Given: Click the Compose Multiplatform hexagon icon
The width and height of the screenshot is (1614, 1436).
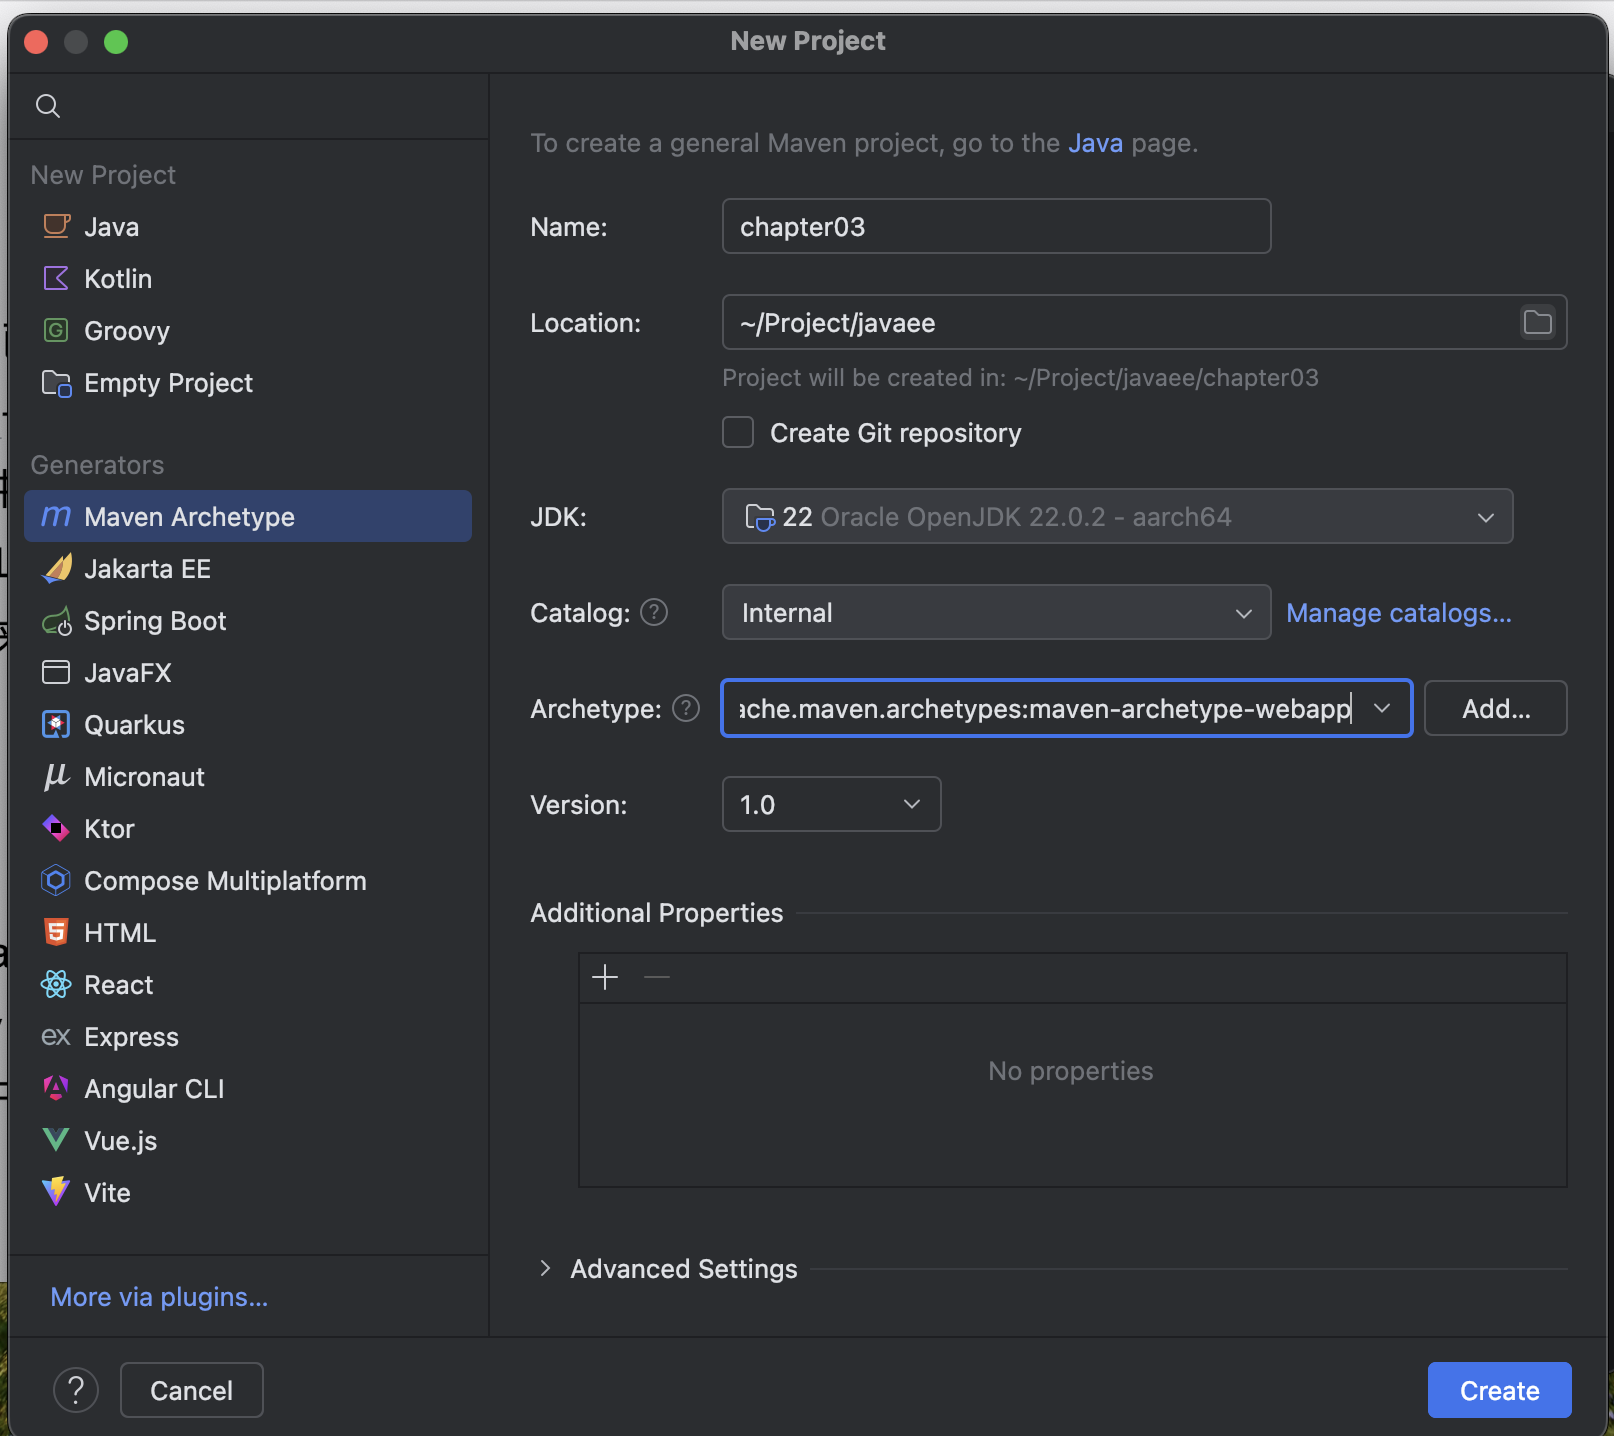Looking at the screenshot, I should (x=56, y=880).
